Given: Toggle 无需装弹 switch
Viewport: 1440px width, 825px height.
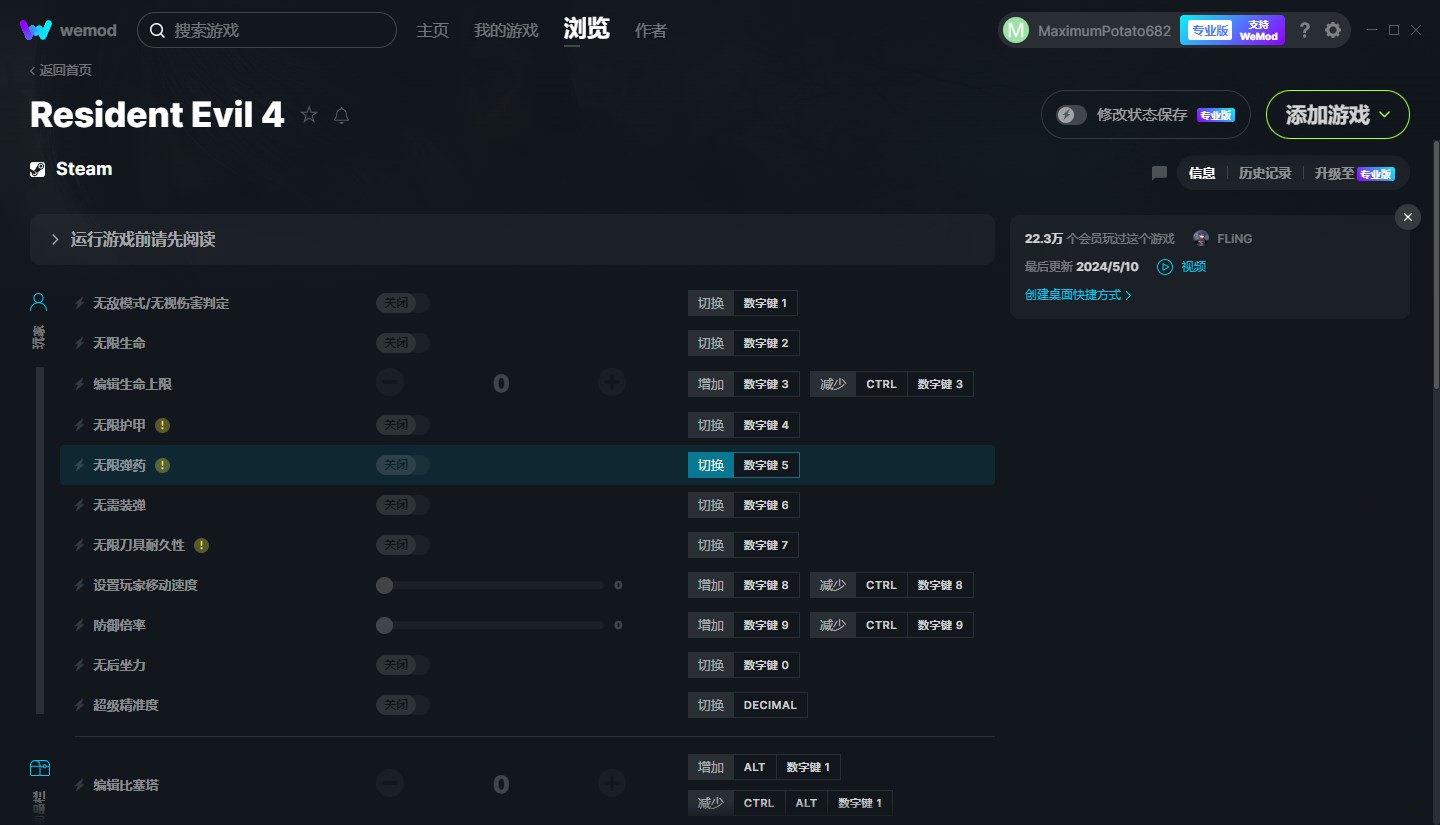Looking at the screenshot, I should (x=403, y=505).
